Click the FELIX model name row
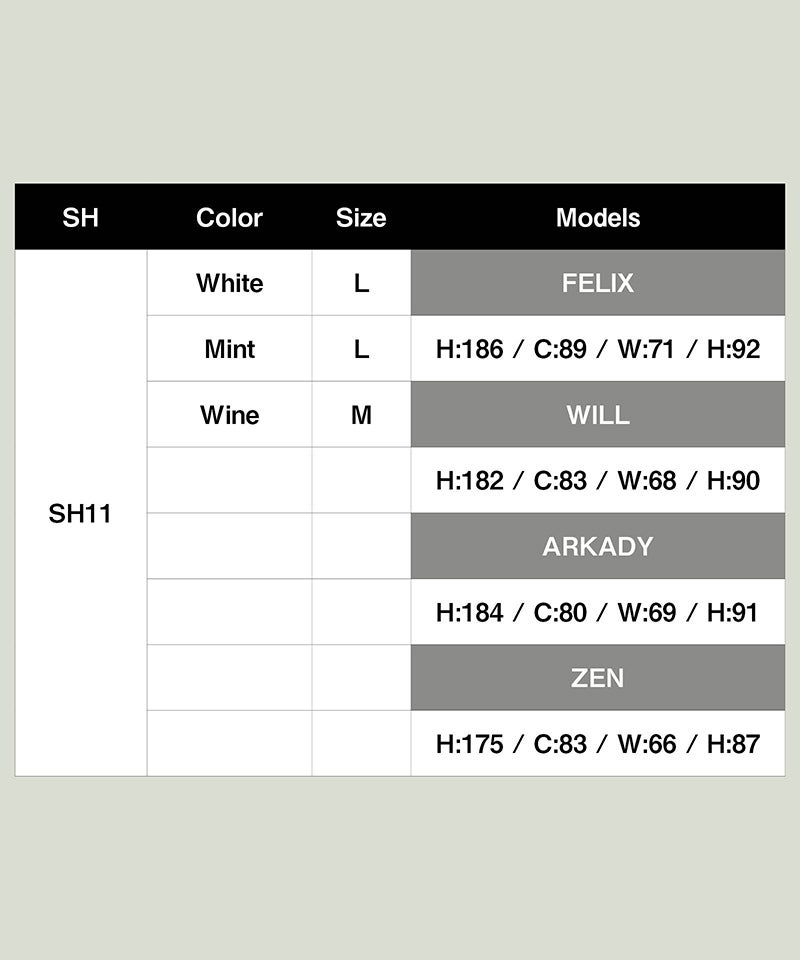Viewport: 800px width, 960px height. point(598,283)
